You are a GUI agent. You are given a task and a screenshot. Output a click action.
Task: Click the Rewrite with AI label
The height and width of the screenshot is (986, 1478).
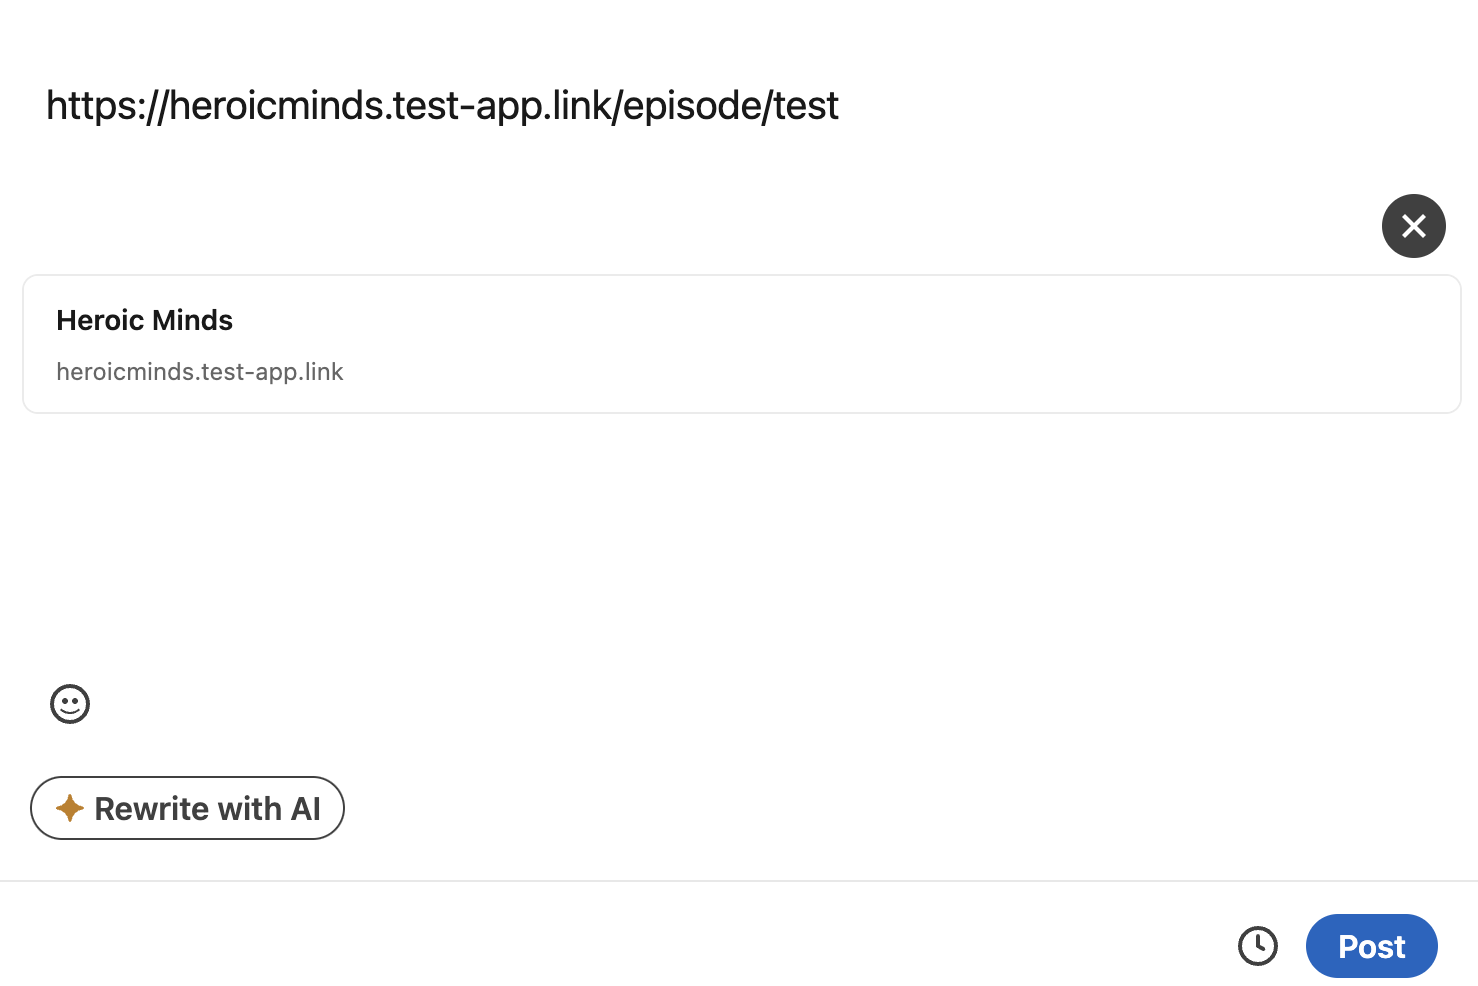pos(207,808)
